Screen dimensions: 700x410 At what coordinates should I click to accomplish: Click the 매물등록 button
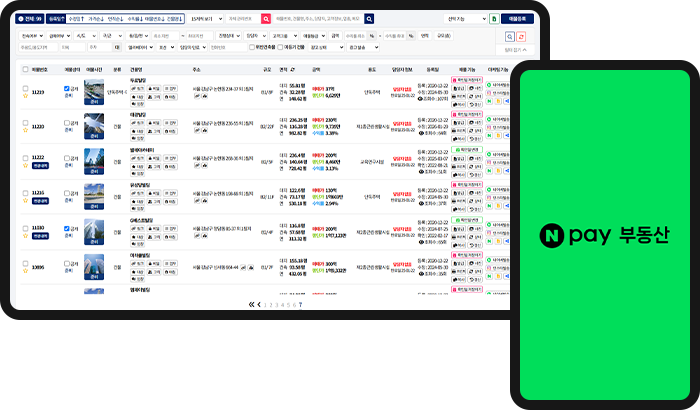[x=517, y=19]
